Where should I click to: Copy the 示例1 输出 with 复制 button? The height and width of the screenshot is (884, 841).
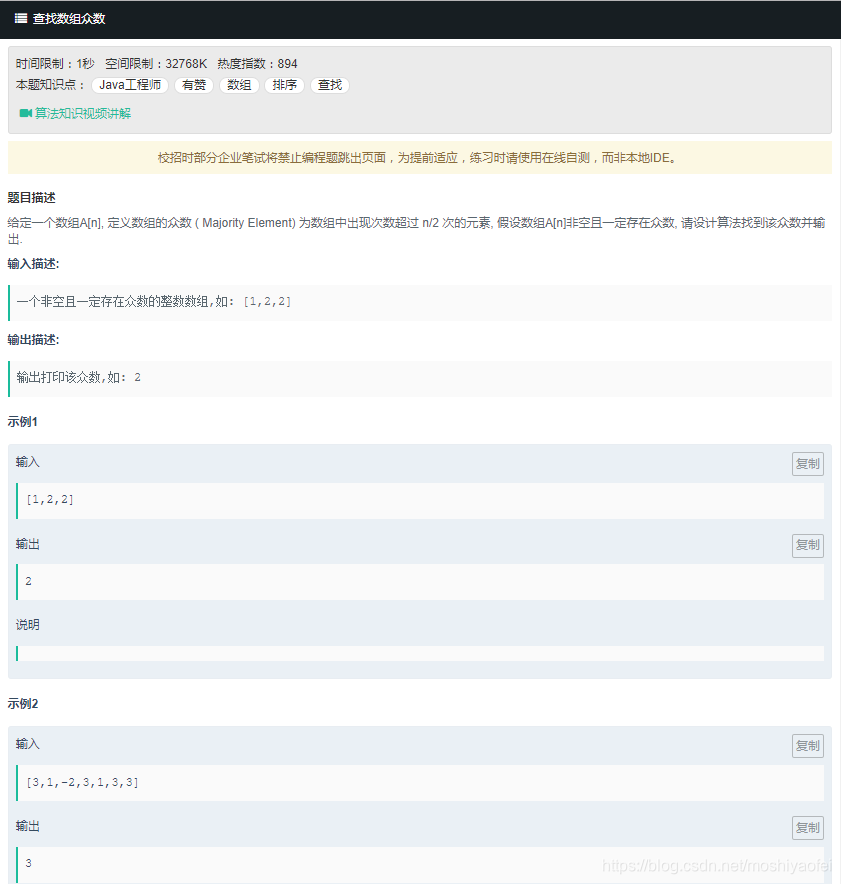click(x=808, y=546)
